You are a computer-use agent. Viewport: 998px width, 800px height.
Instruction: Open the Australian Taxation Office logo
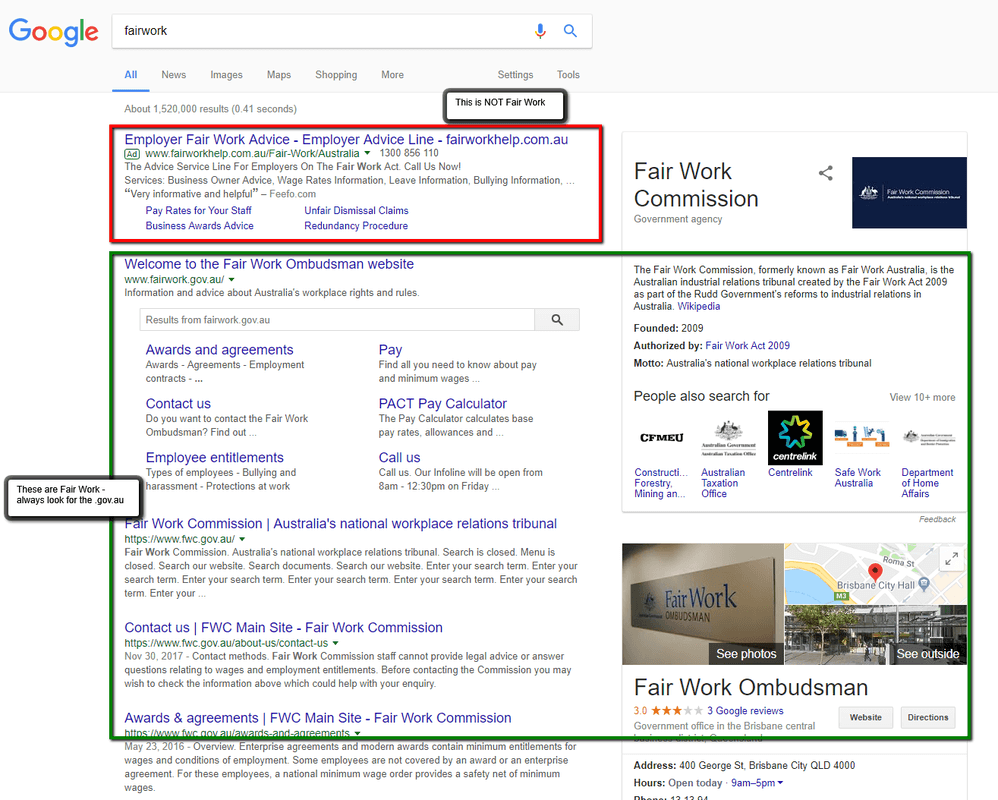click(x=728, y=437)
